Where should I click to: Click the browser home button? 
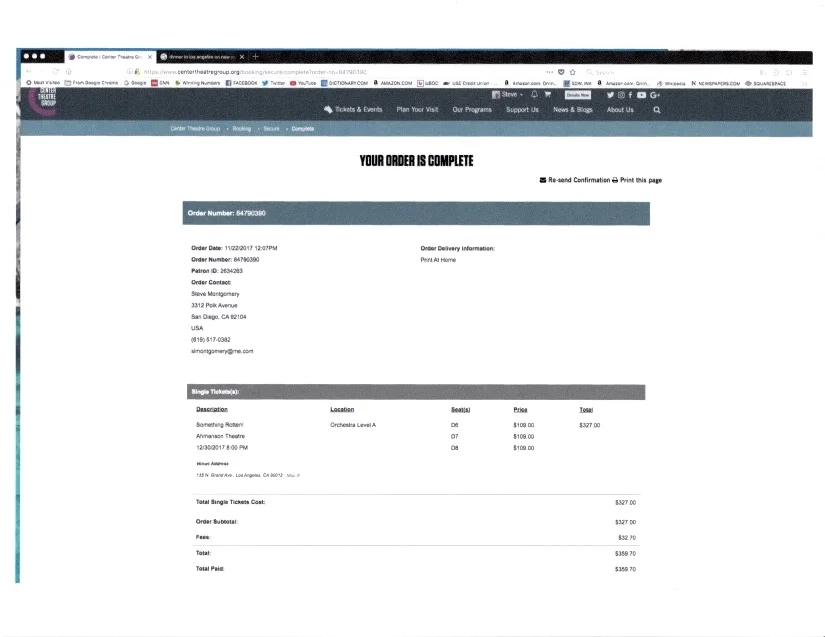(68, 72)
